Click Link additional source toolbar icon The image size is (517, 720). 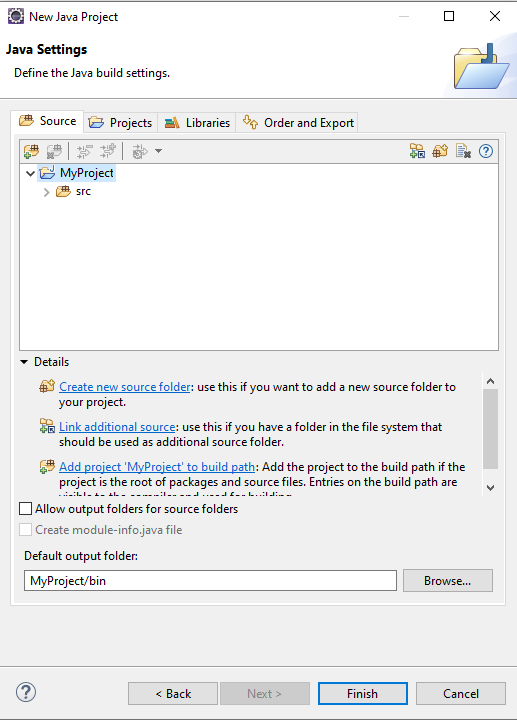pos(417,151)
